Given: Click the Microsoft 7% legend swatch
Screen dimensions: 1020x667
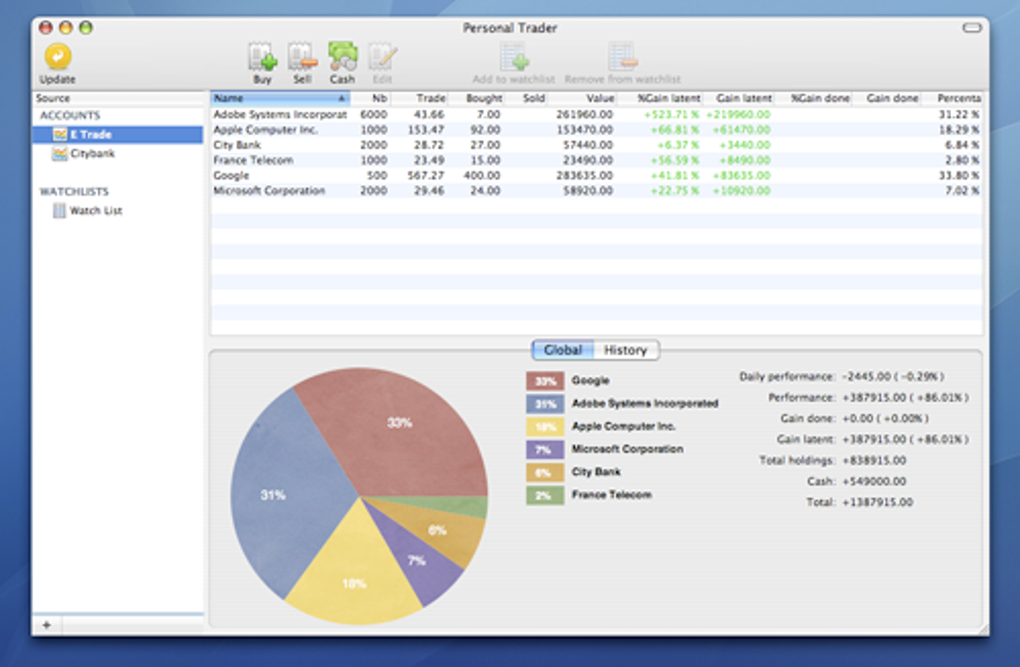Looking at the screenshot, I should 545,450.
